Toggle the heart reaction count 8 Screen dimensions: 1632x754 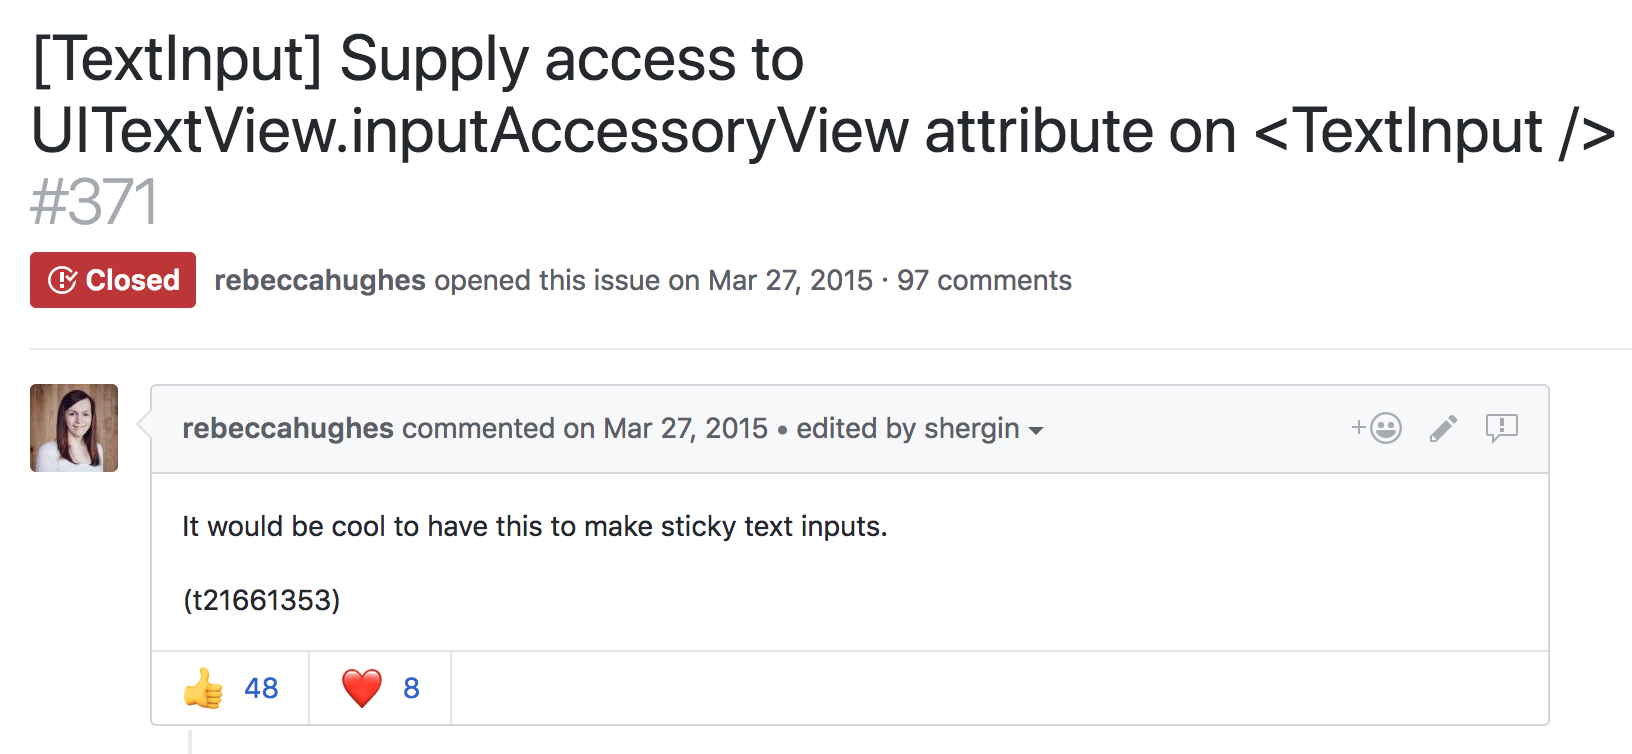click(x=411, y=688)
